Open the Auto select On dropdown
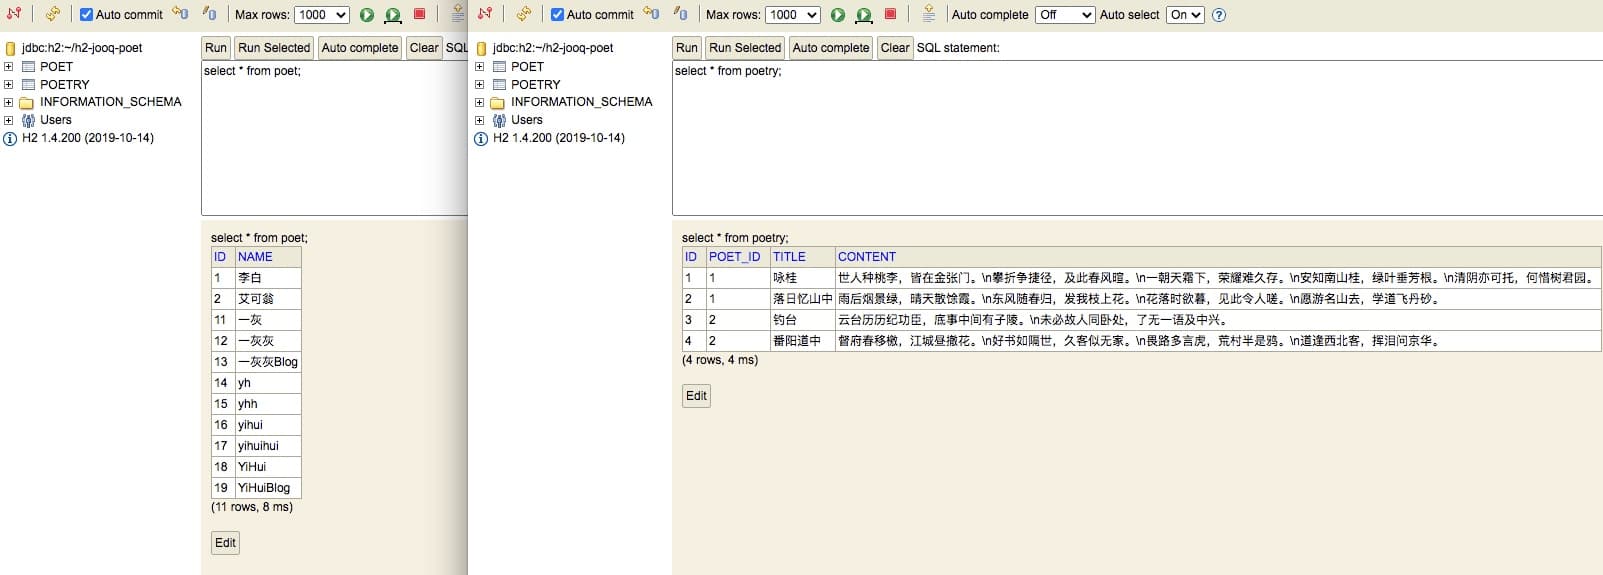Image resolution: width=1603 pixels, height=575 pixels. click(1185, 15)
